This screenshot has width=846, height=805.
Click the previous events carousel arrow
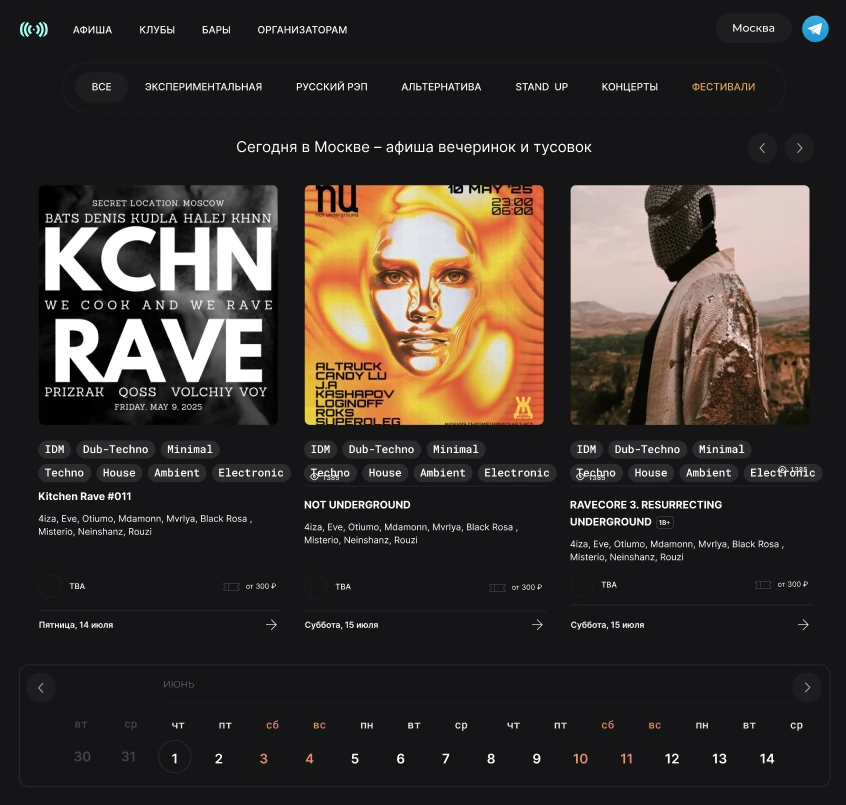(762, 148)
